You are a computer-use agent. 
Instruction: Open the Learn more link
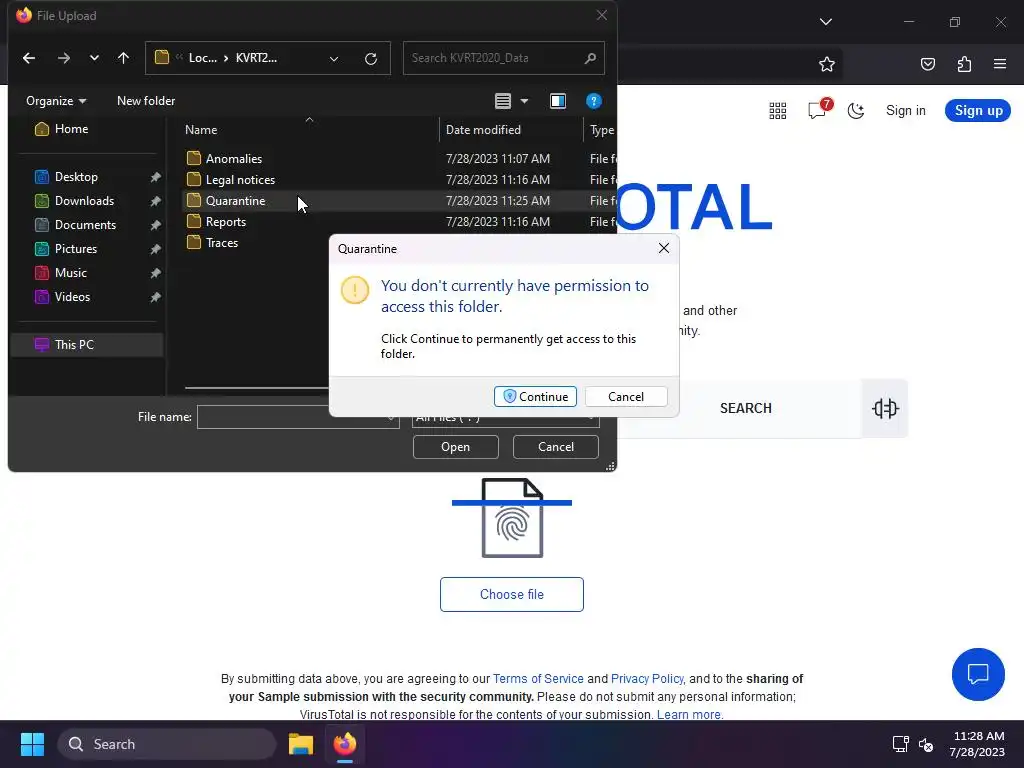(x=690, y=714)
